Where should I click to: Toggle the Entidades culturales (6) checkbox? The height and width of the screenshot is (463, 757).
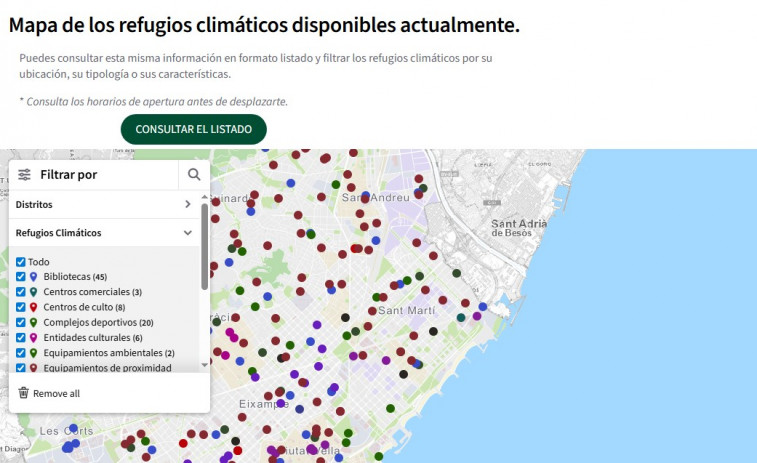click(x=20, y=337)
